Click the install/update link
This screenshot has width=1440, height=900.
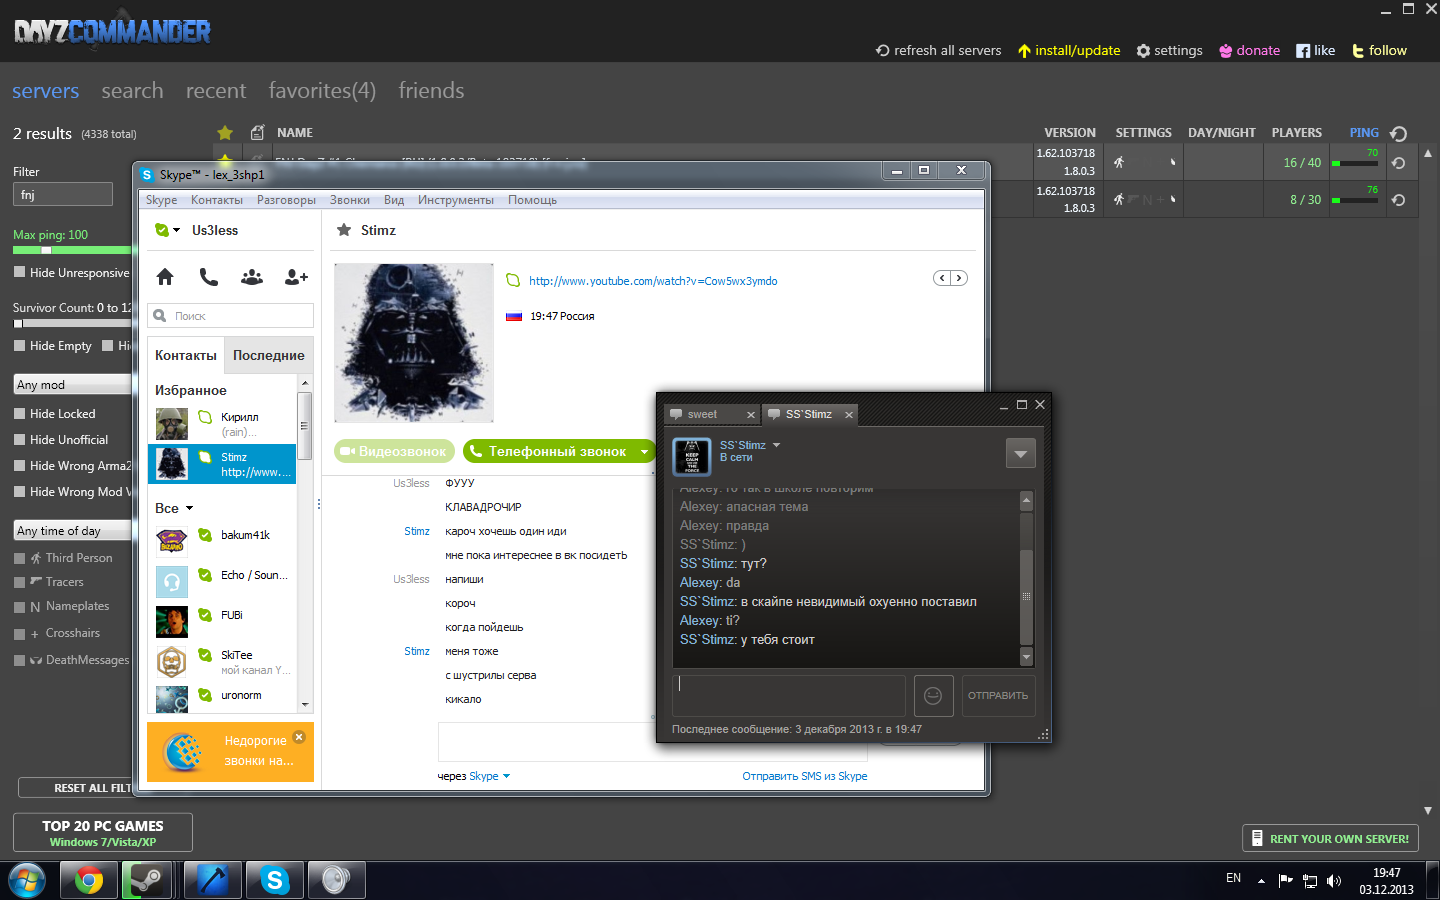(x=1069, y=50)
